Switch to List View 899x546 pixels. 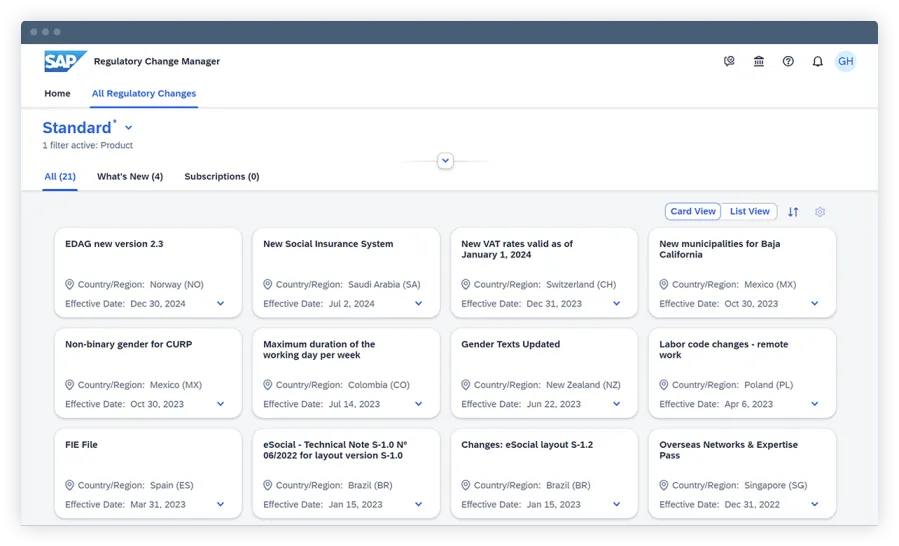pyautogui.click(x=749, y=212)
